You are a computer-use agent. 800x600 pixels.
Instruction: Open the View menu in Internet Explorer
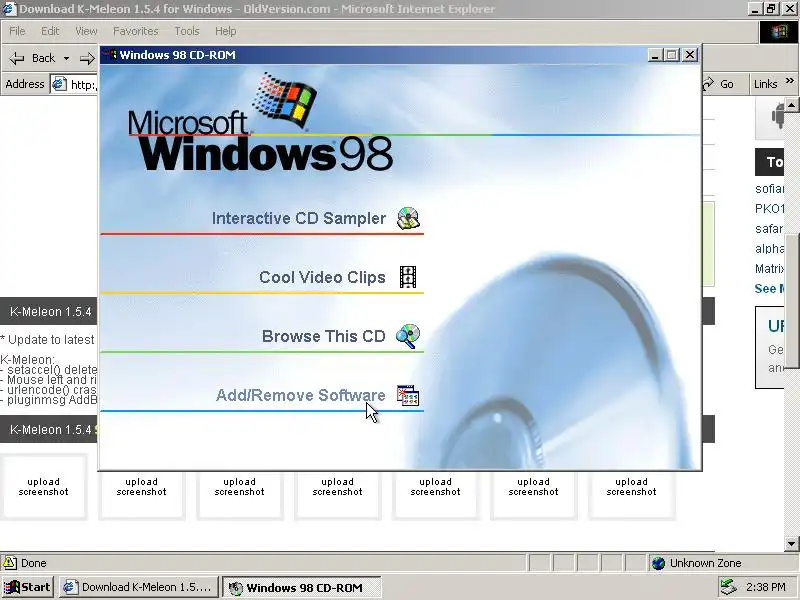click(86, 31)
